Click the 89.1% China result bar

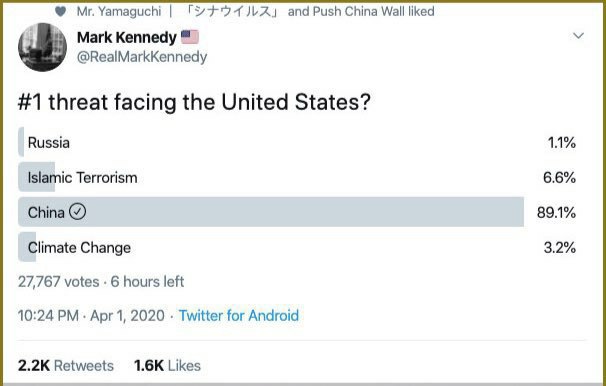(271, 212)
